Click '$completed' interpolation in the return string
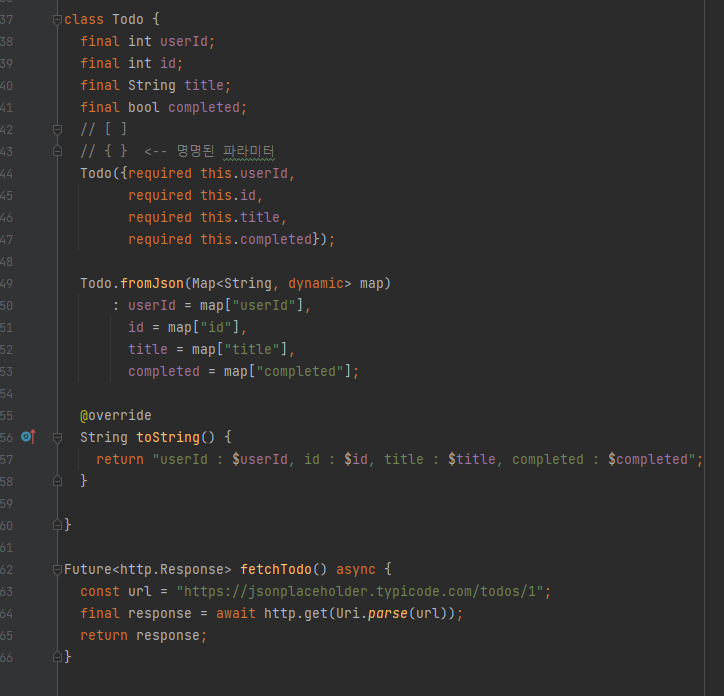Screen dimensions: 724x696 click(x=647, y=460)
